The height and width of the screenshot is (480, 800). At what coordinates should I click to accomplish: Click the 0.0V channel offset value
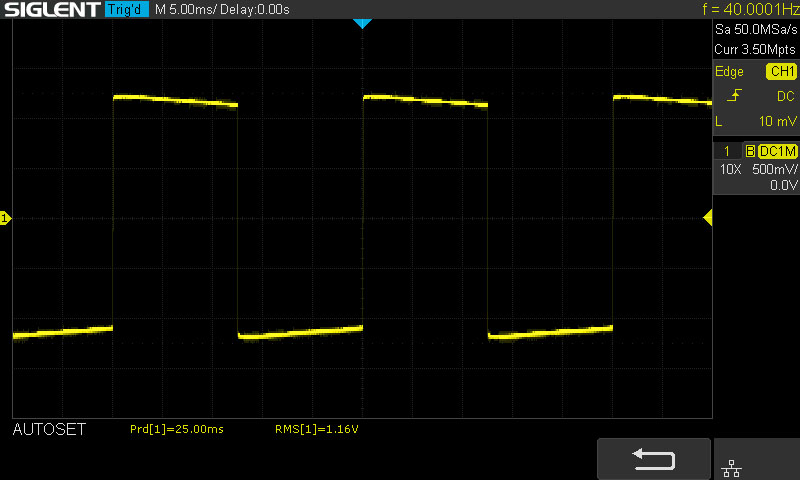tap(783, 185)
